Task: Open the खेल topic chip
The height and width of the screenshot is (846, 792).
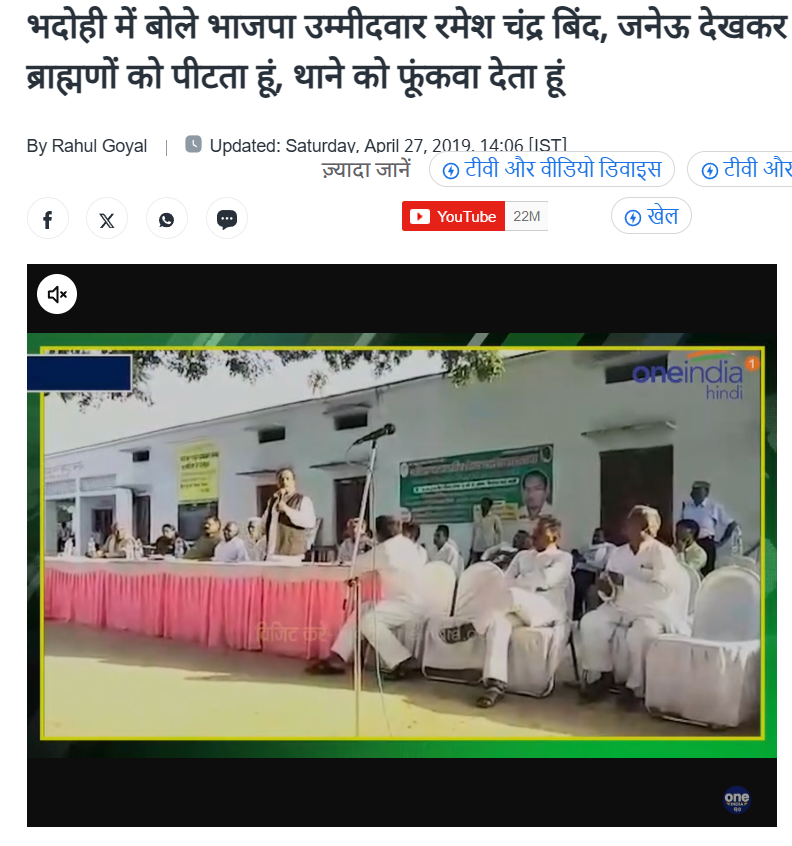Action: coord(651,216)
